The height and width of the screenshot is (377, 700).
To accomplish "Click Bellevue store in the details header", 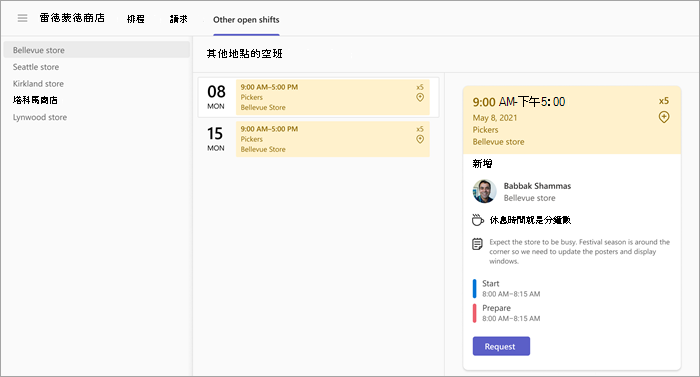I will [x=499, y=142].
